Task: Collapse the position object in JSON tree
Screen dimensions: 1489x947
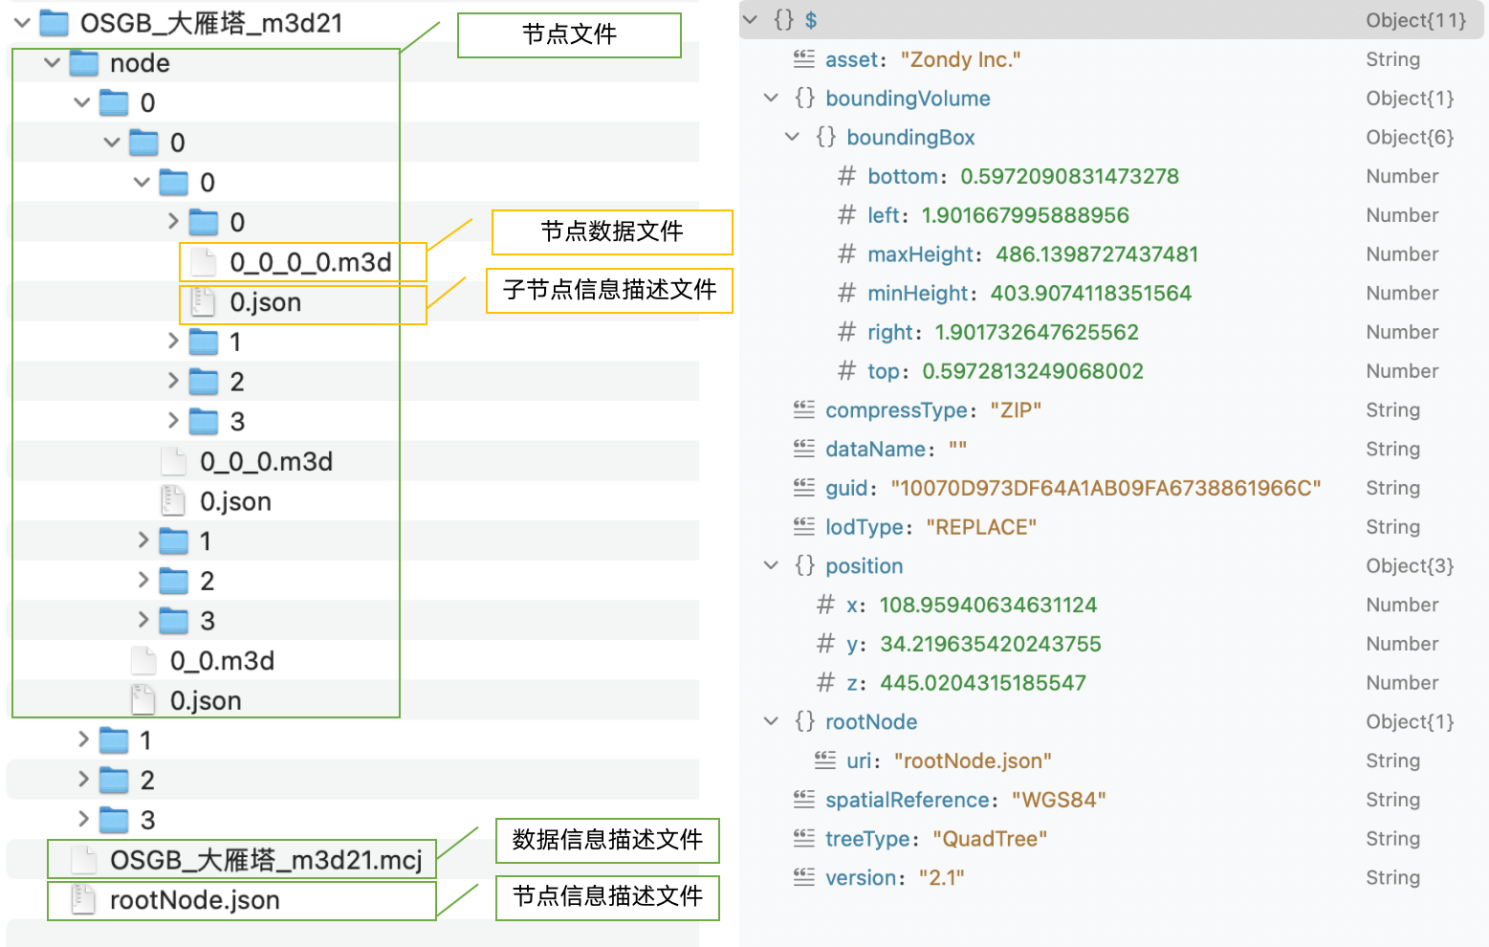Action: click(771, 566)
